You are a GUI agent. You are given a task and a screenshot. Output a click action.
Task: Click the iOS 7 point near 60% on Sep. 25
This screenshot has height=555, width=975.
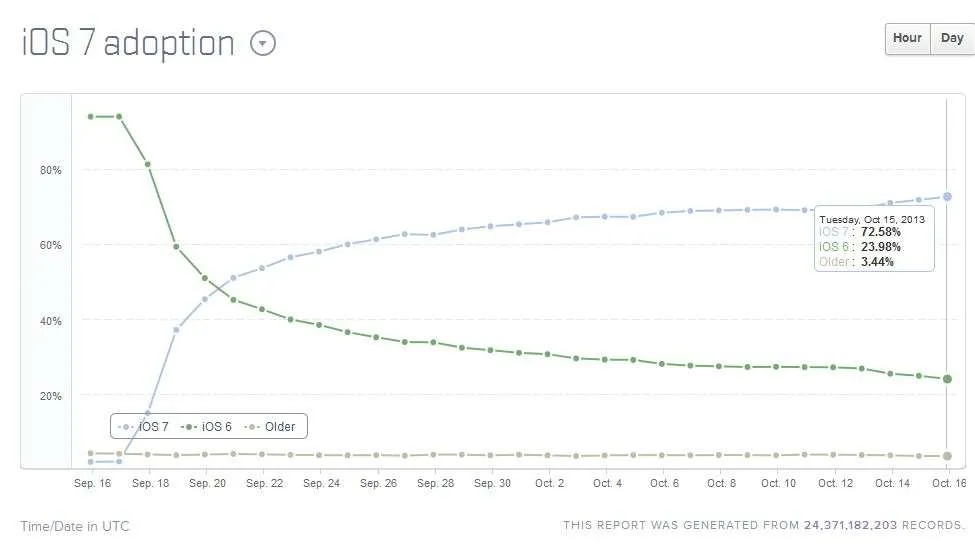(x=348, y=244)
